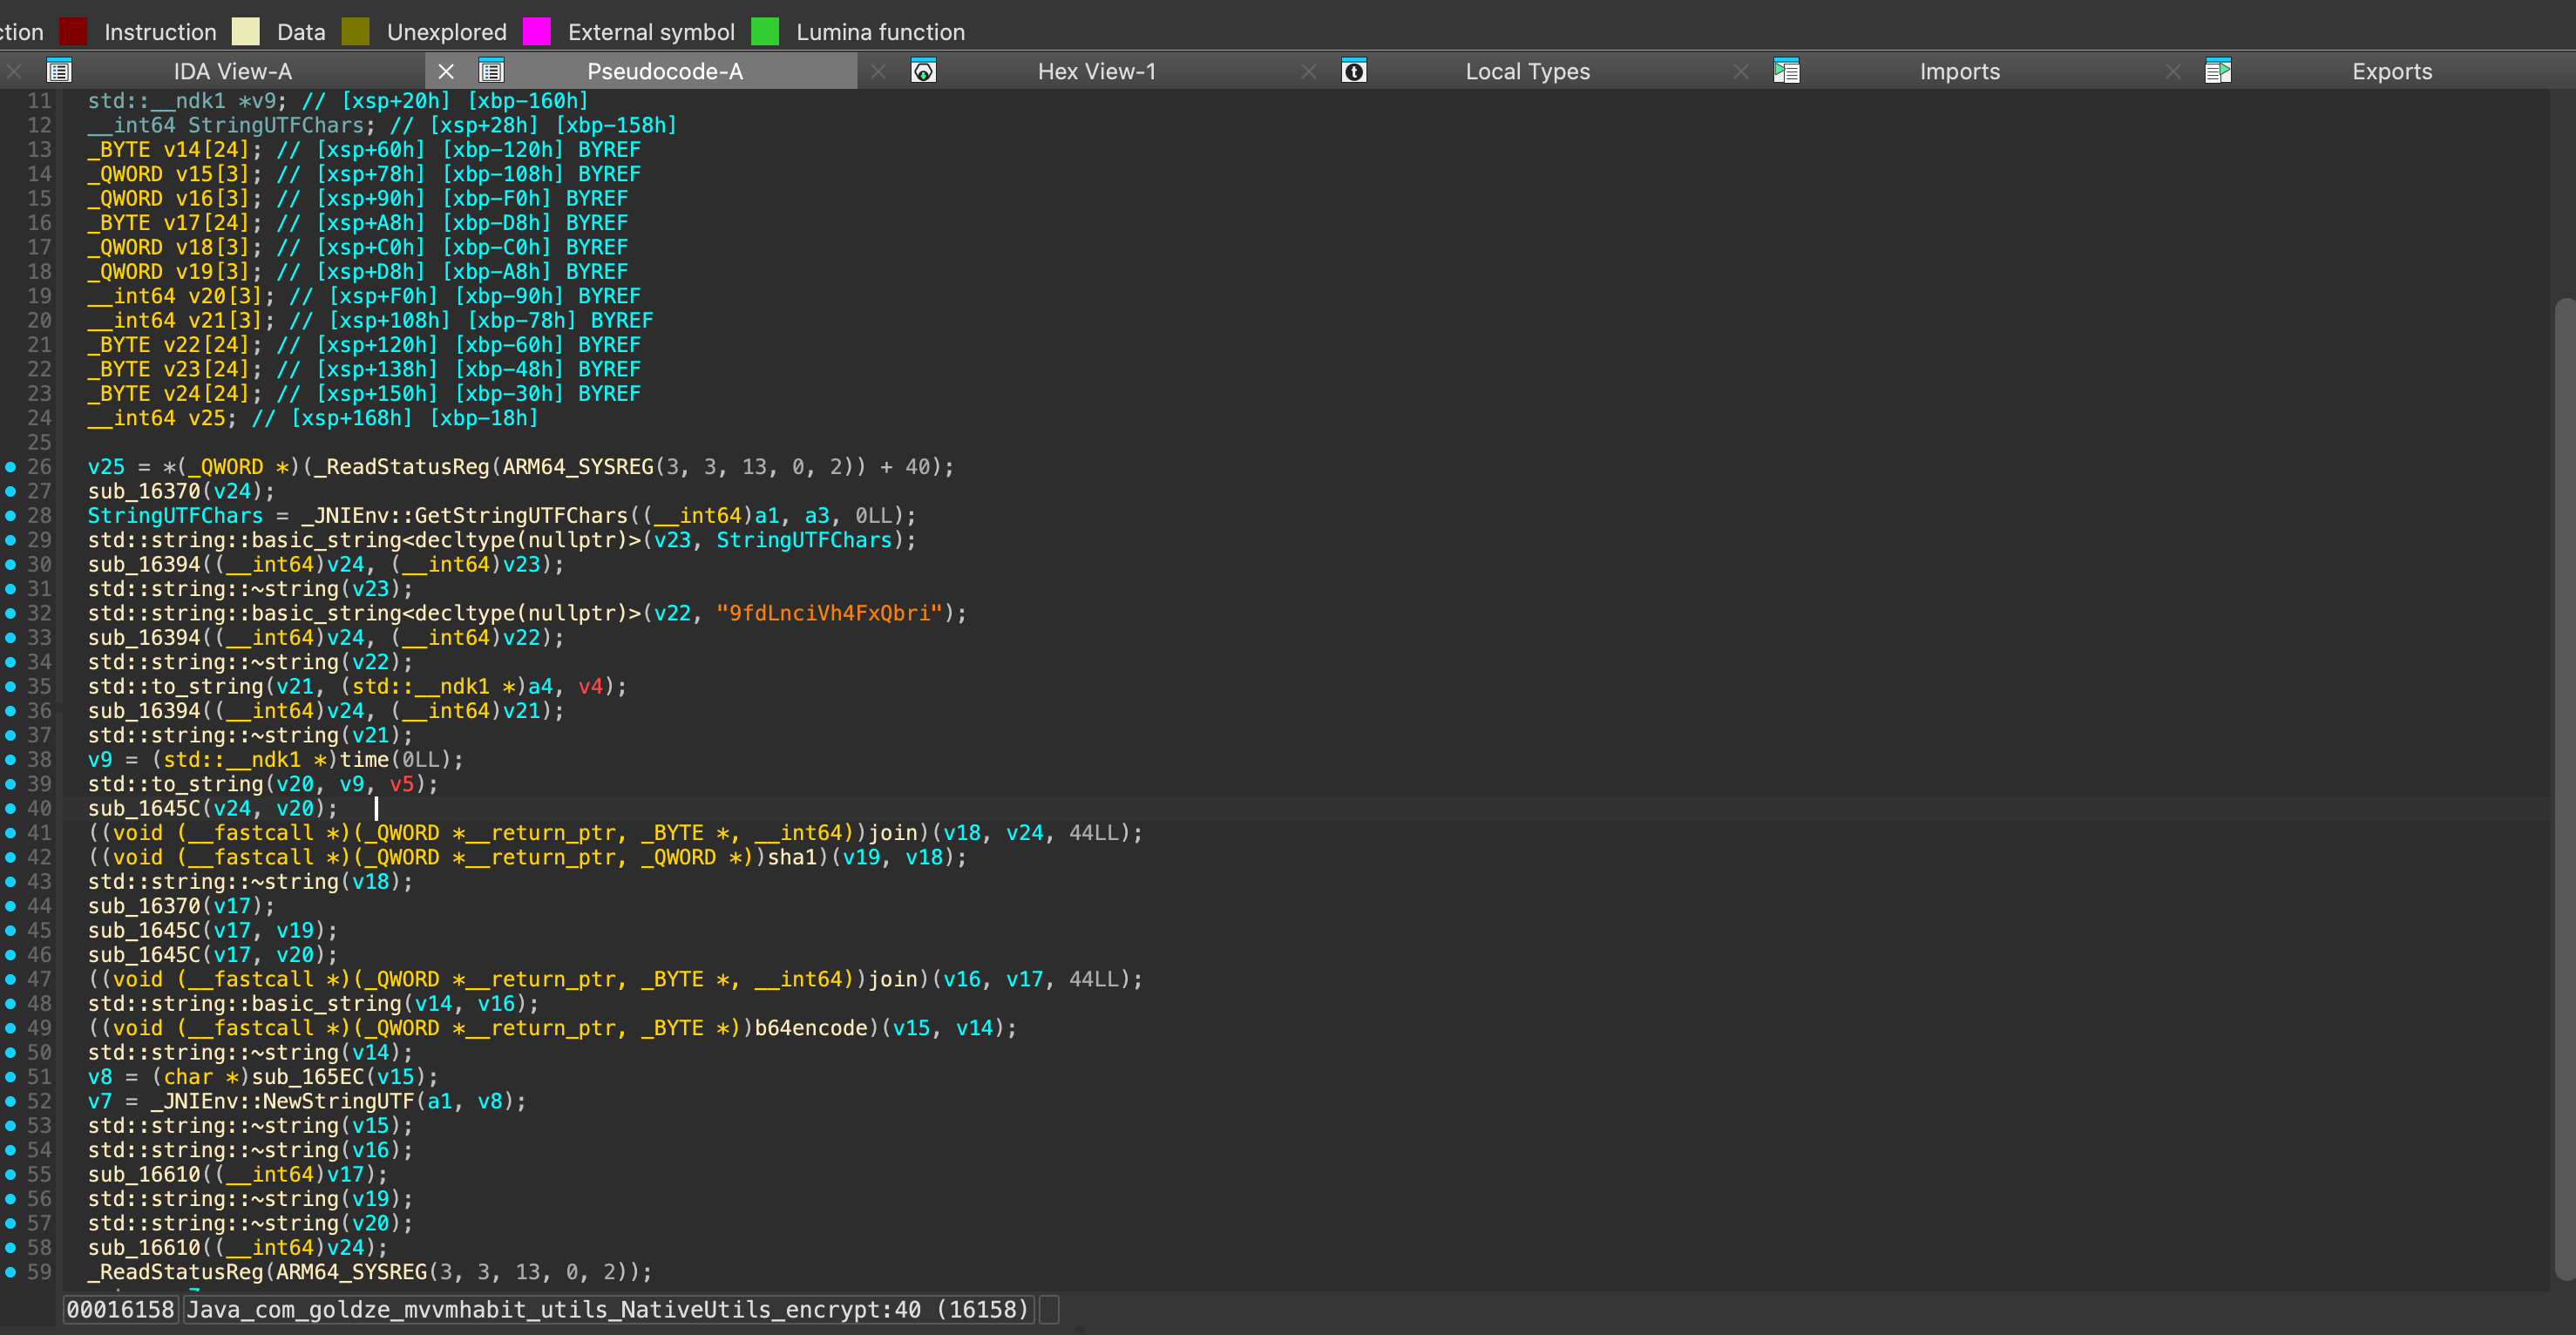The height and width of the screenshot is (1335, 2576).
Task: Click the Pseudocode-A tab icon
Action: tap(491, 71)
